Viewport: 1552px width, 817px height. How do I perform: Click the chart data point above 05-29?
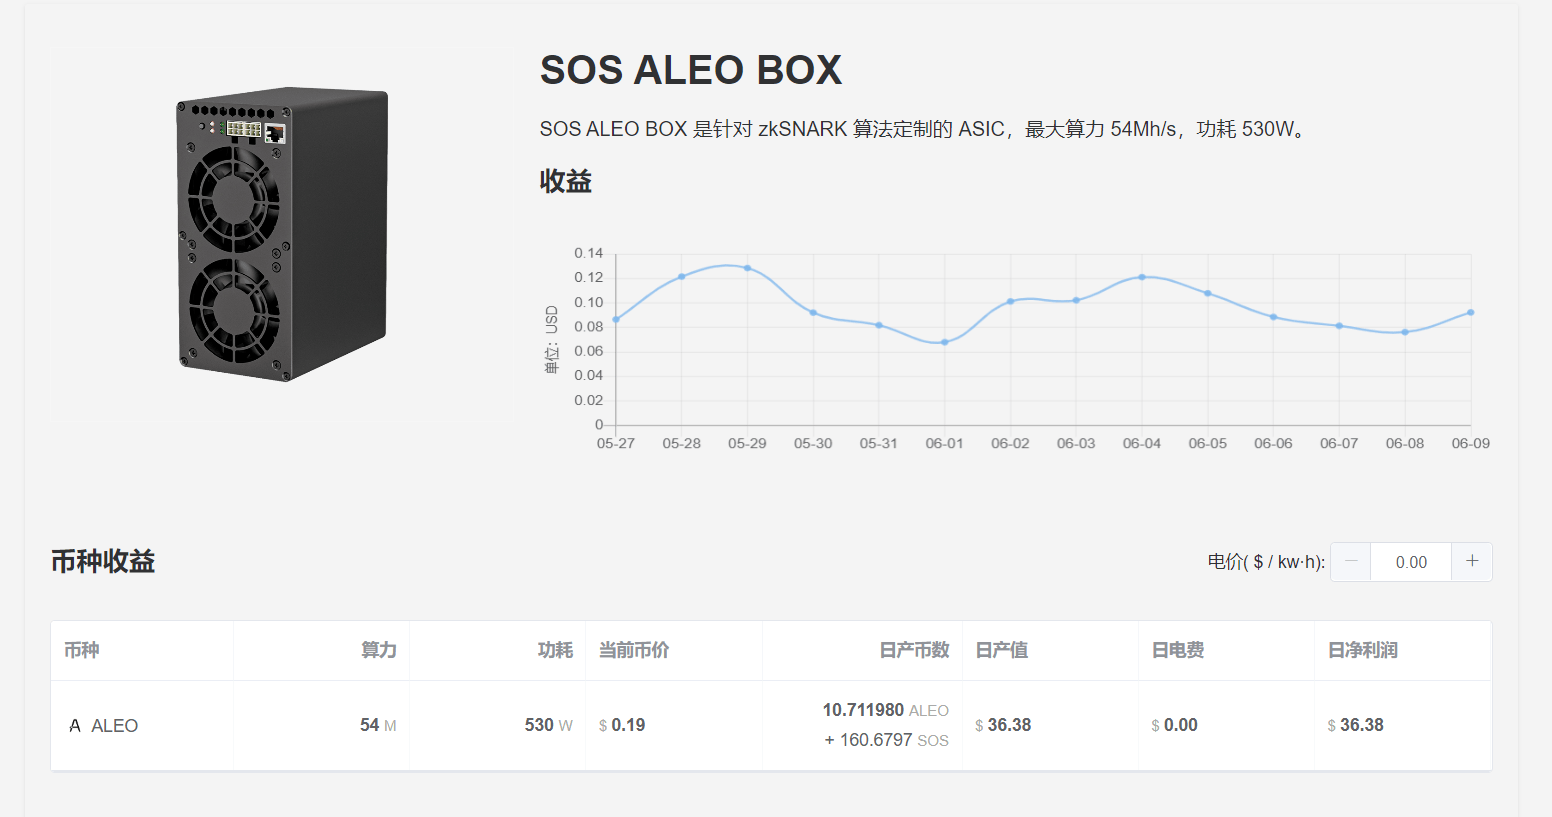click(x=747, y=268)
